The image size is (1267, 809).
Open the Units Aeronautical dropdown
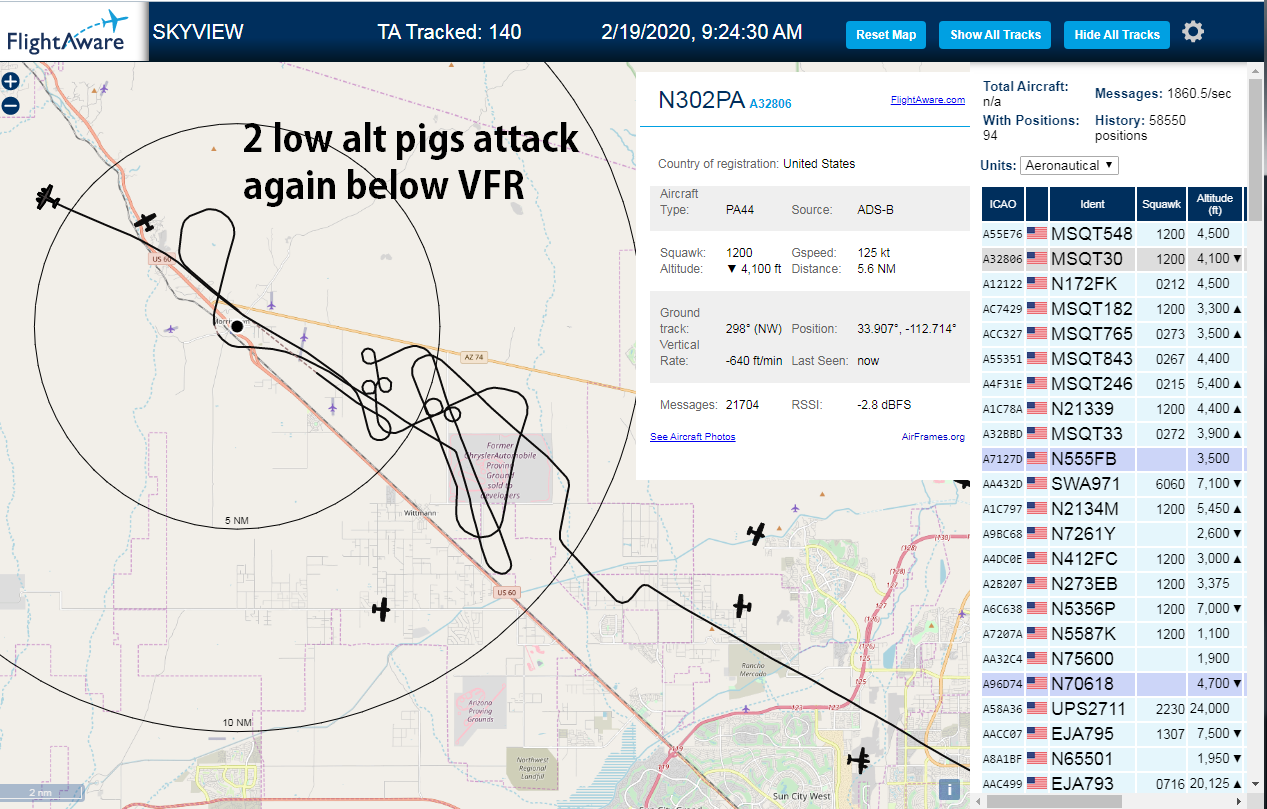[1069, 165]
